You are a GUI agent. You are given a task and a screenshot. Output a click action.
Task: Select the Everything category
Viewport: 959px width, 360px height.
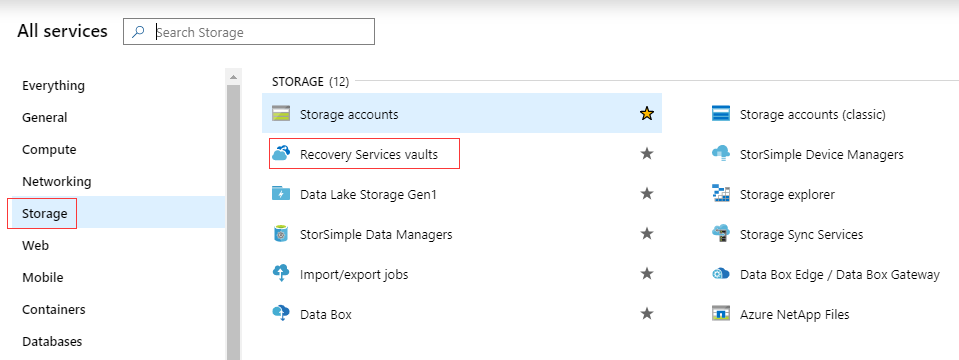click(x=53, y=86)
